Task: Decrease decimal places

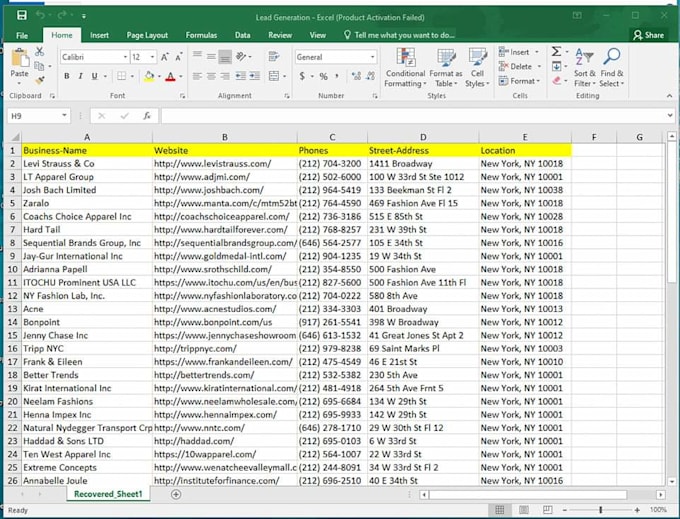Action: [x=370, y=76]
